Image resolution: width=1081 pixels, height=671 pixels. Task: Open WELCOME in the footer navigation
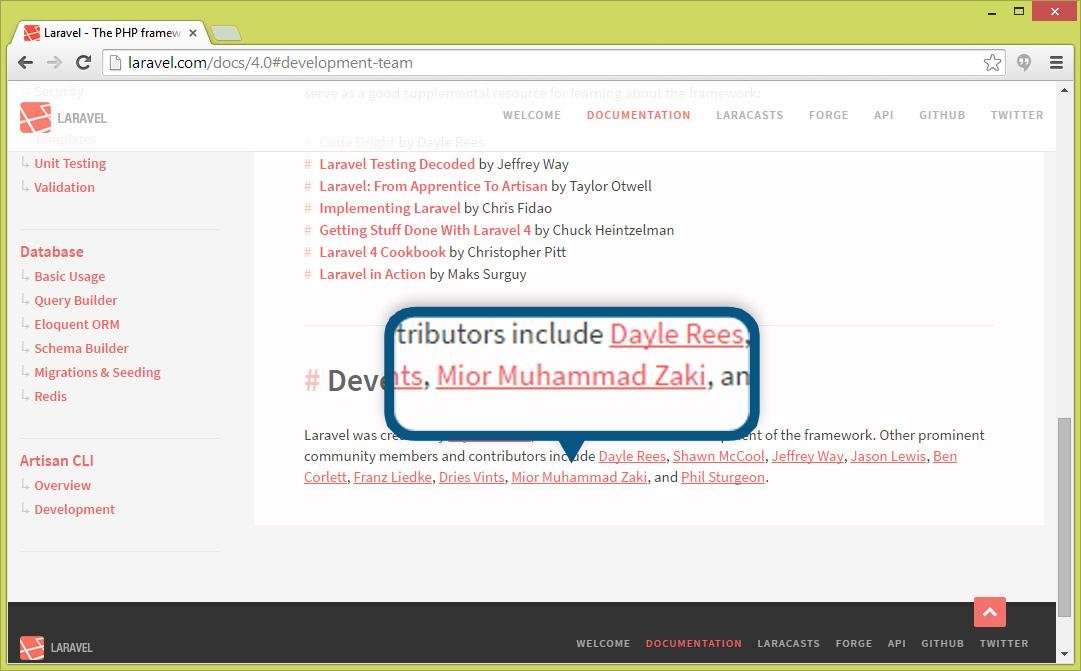pyautogui.click(x=603, y=643)
